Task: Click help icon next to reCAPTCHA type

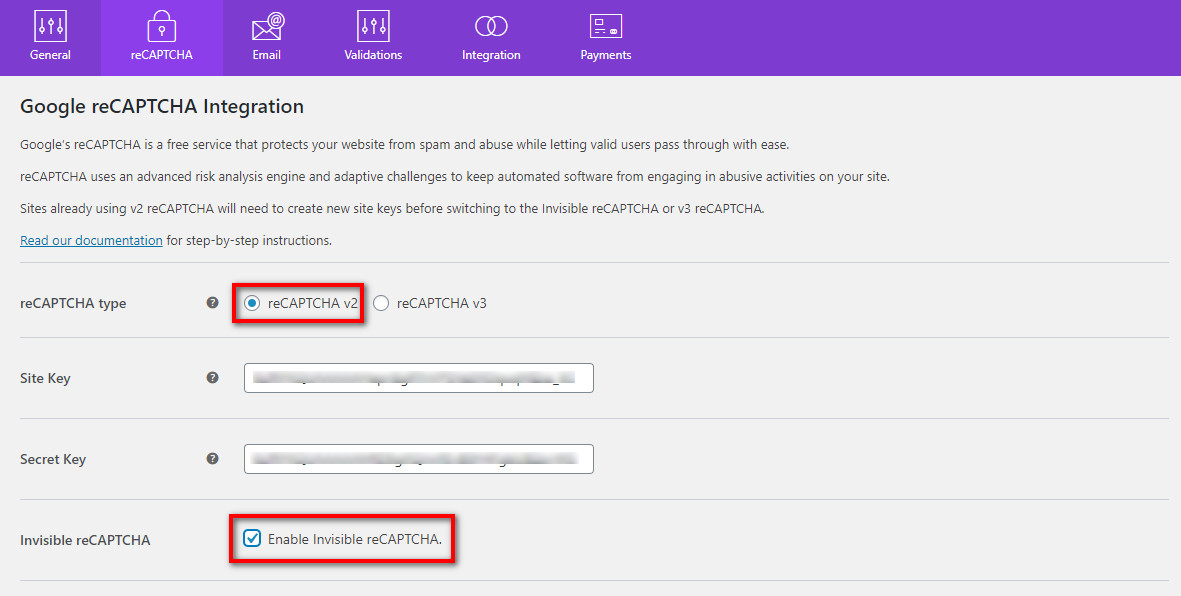Action: pos(212,303)
